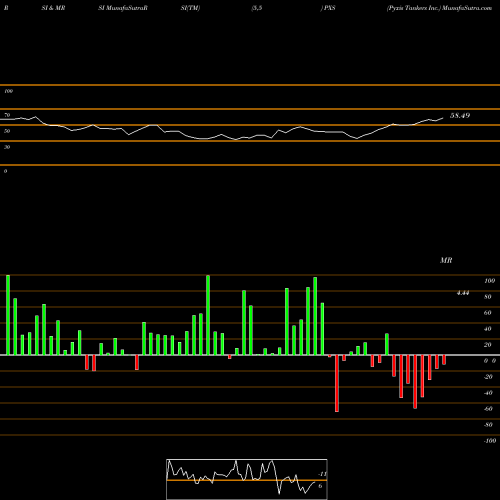Click the 50 level label on RSI axis
This screenshot has width=500, height=500.
pyautogui.click(x=7, y=131)
